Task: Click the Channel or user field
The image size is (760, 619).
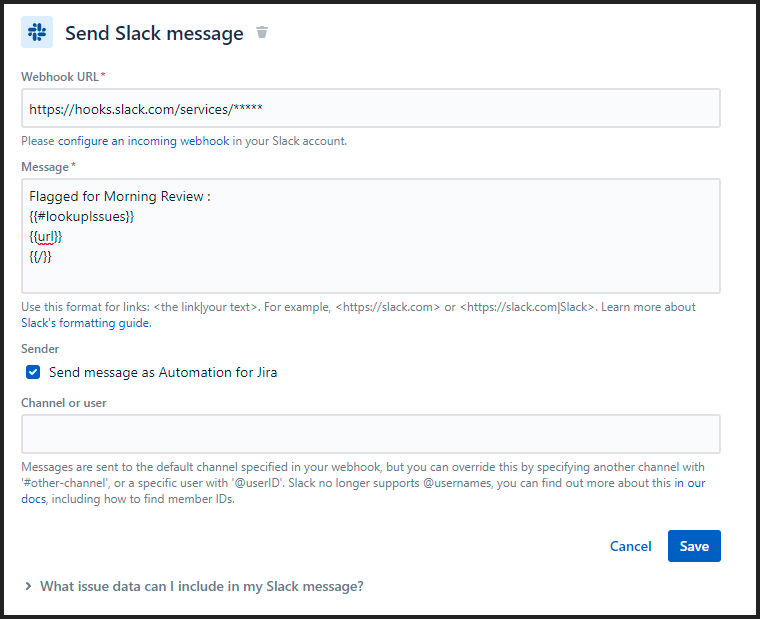Action: coord(371,434)
